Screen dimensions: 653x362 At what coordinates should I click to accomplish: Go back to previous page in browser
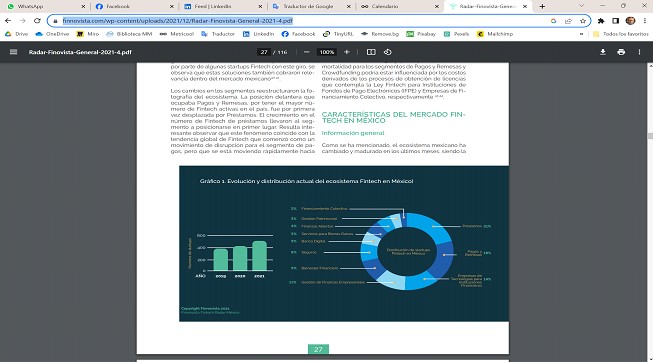pyautogui.click(x=8, y=20)
